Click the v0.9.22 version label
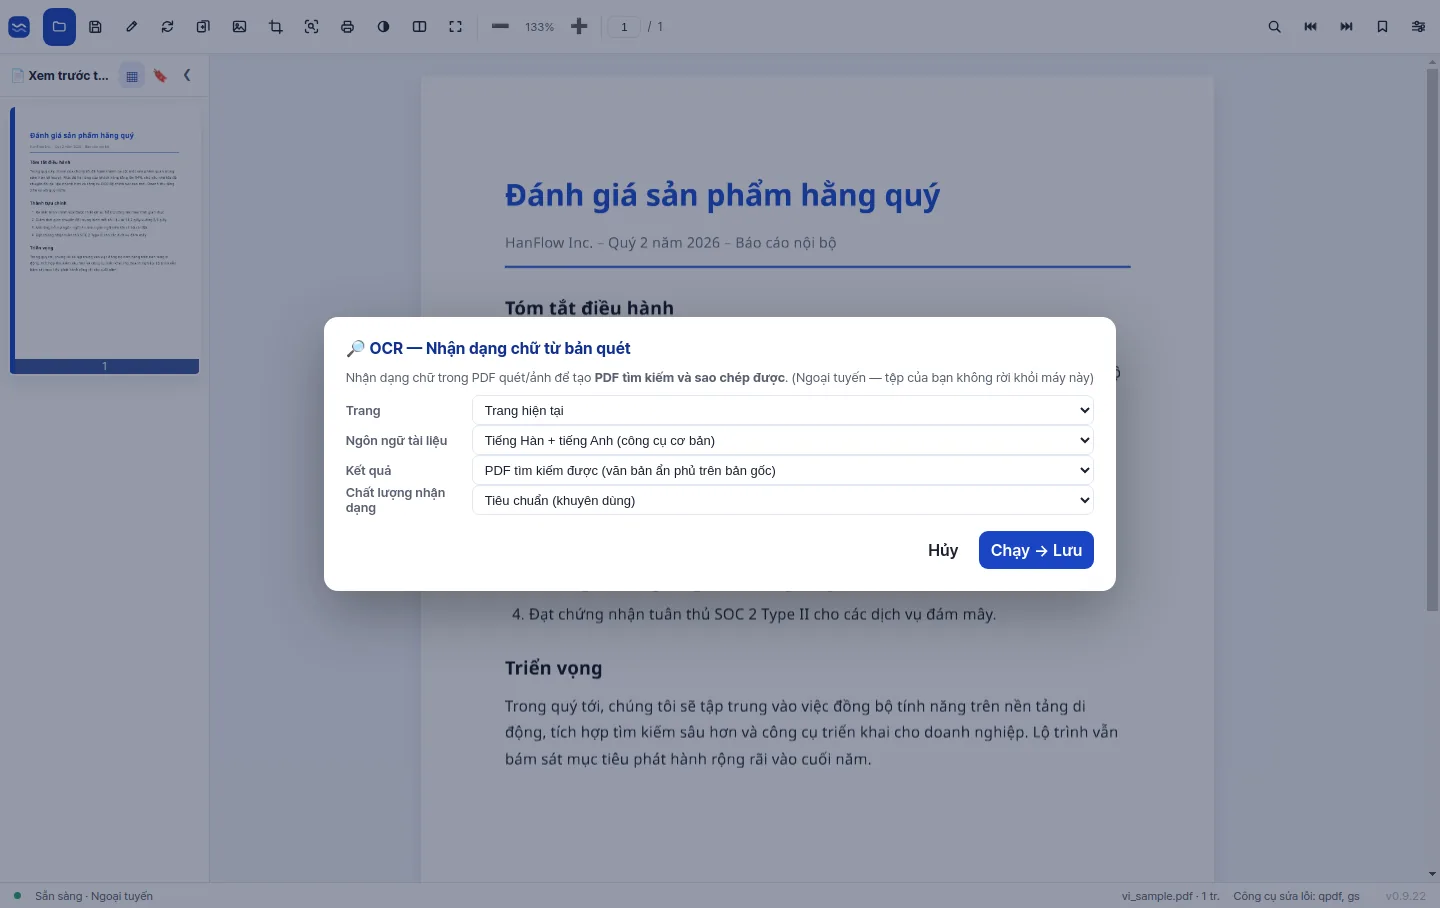Image resolution: width=1440 pixels, height=908 pixels. (x=1405, y=896)
